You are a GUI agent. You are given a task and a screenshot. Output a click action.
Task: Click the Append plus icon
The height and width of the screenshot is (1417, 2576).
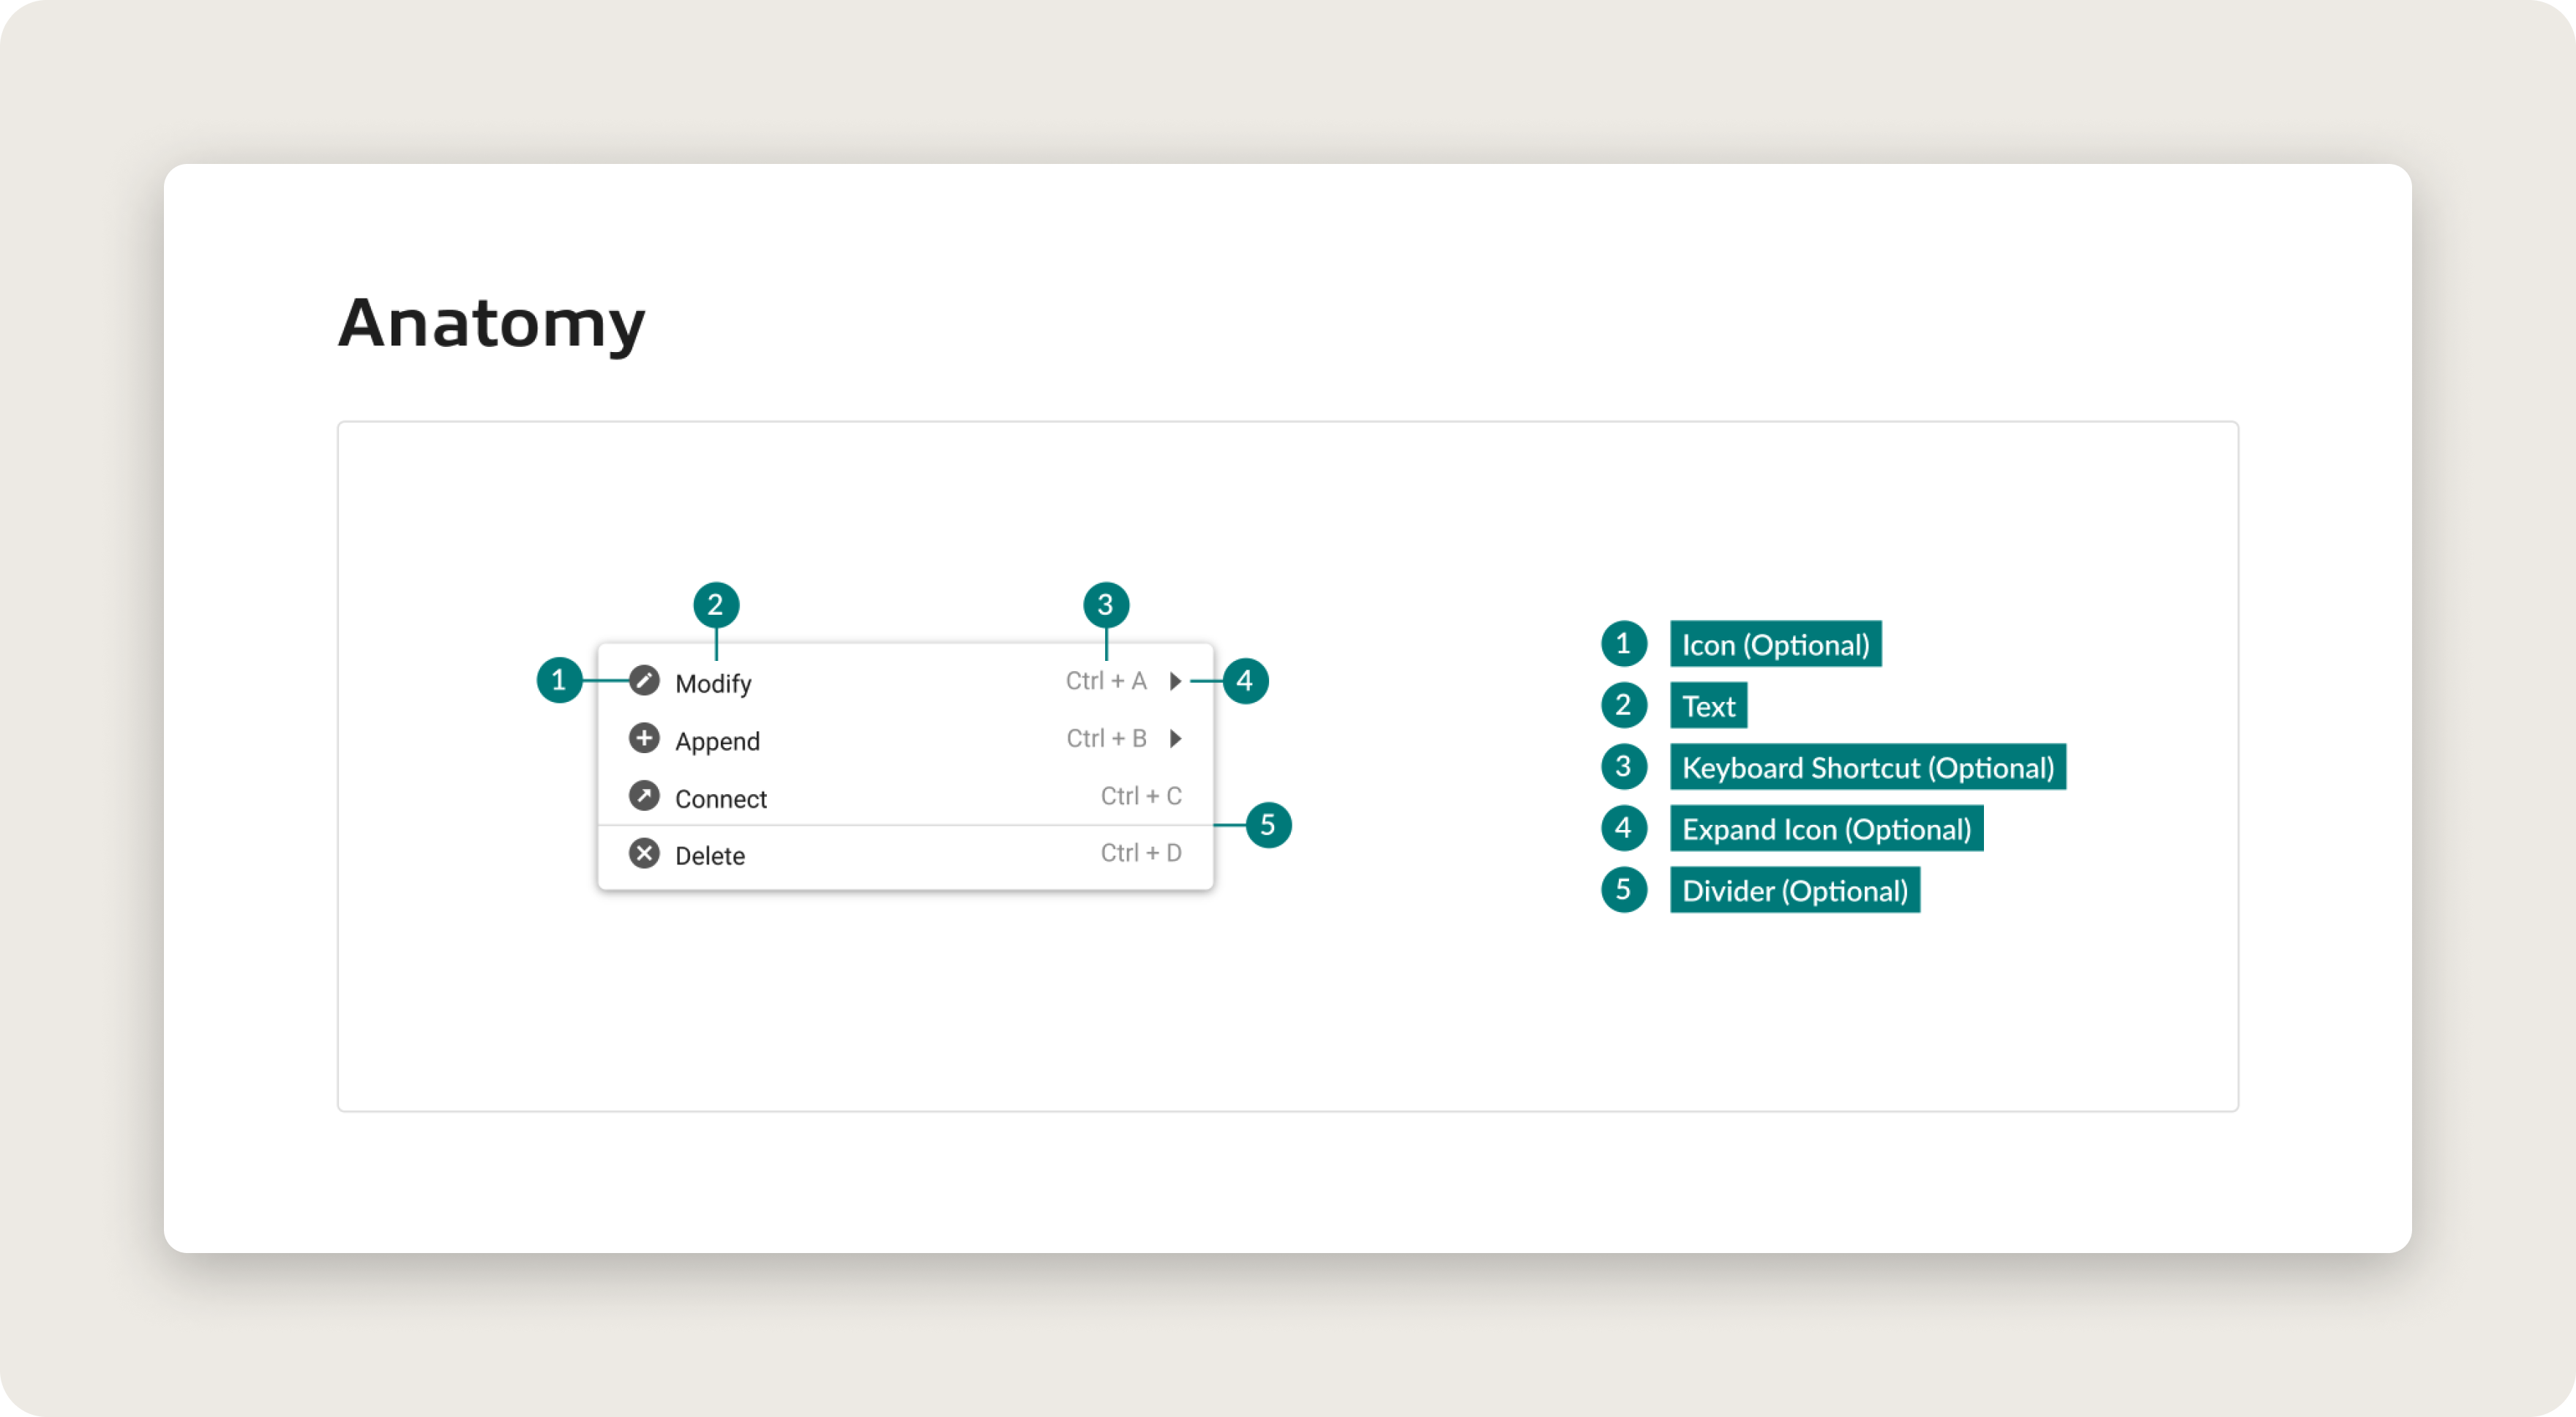pos(644,738)
